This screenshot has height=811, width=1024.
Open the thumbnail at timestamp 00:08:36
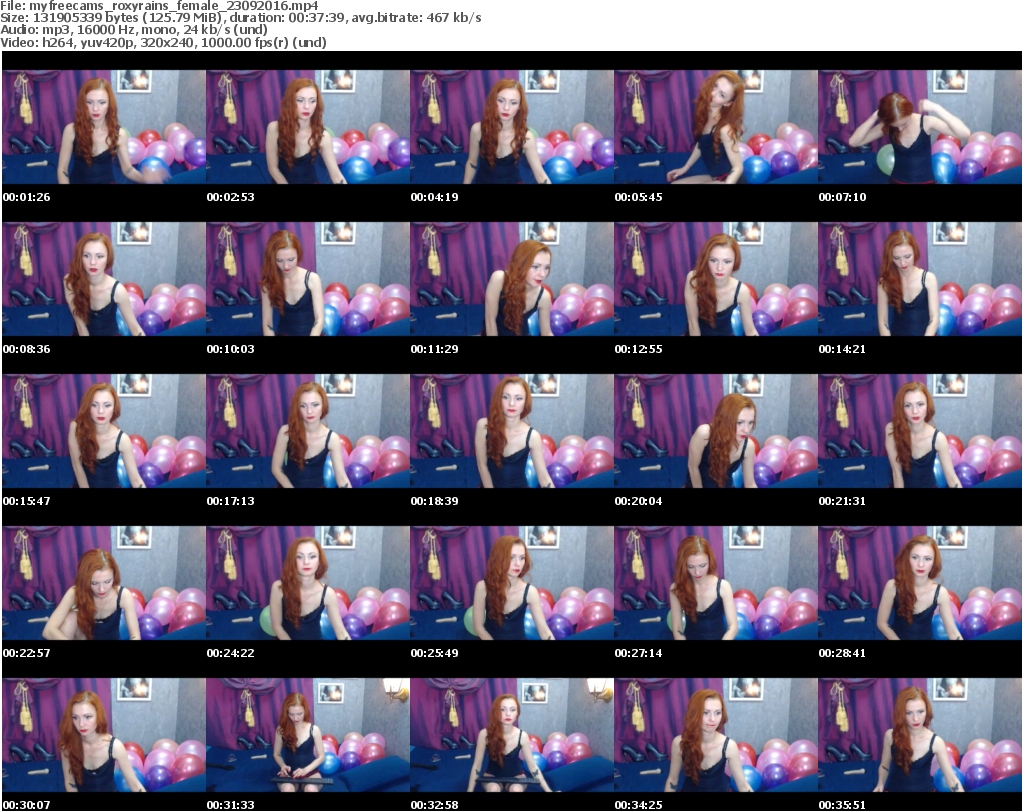point(104,279)
